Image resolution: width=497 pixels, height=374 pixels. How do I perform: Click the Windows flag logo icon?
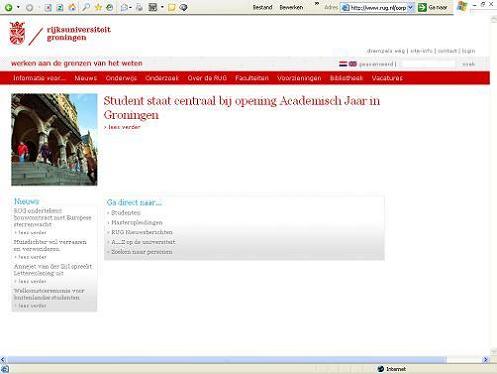[x=462, y=6]
